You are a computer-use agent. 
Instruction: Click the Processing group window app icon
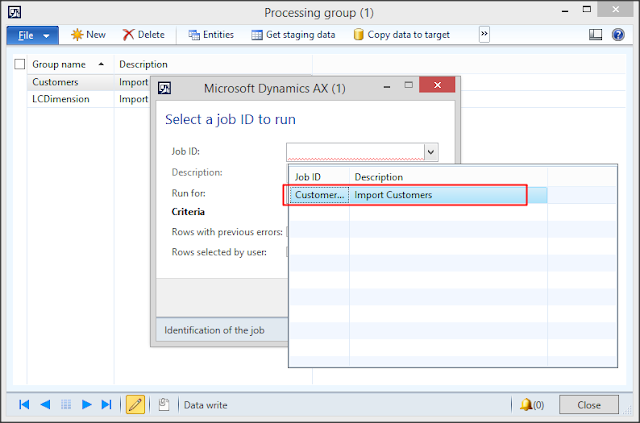coord(14,12)
